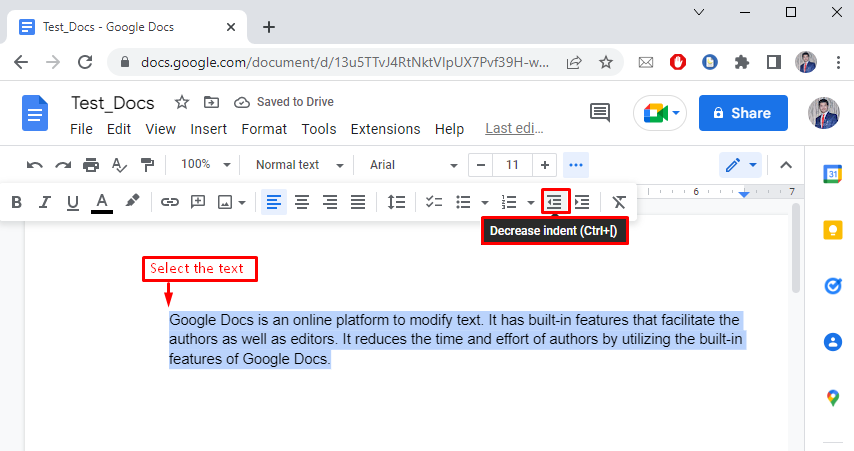Screen dimensions: 854x451
Task: Expand numbered list options arrow
Action: (x=530, y=203)
